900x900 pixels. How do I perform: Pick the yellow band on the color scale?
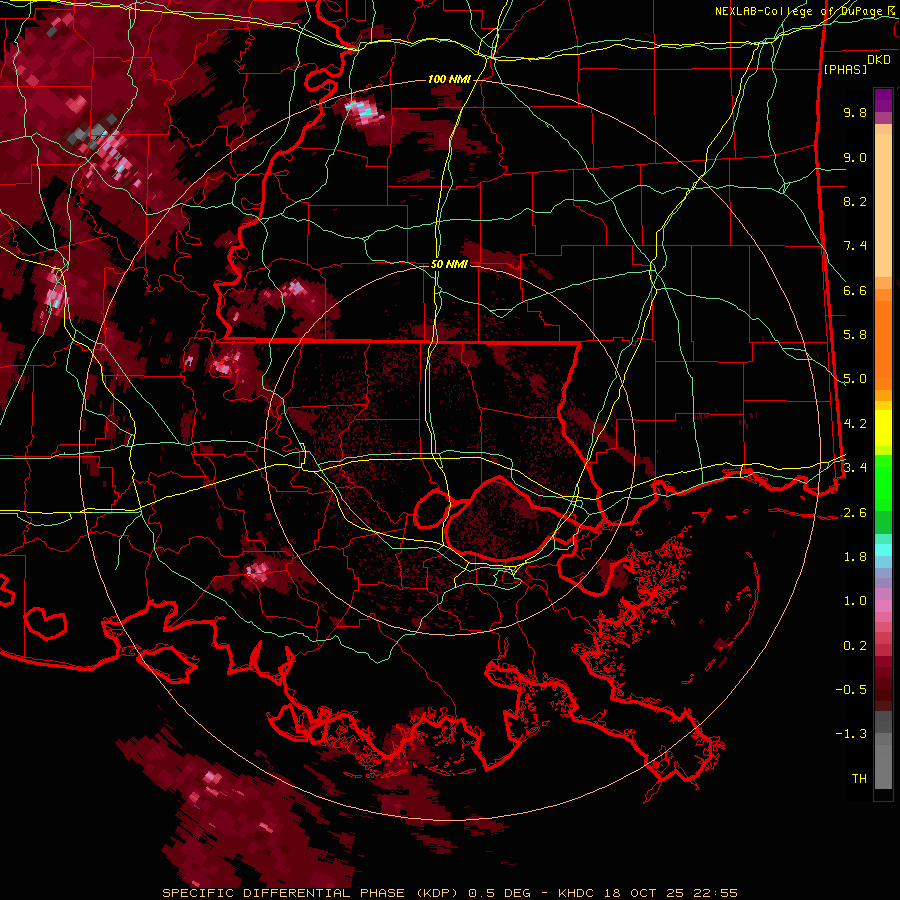click(x=883, y=428)
